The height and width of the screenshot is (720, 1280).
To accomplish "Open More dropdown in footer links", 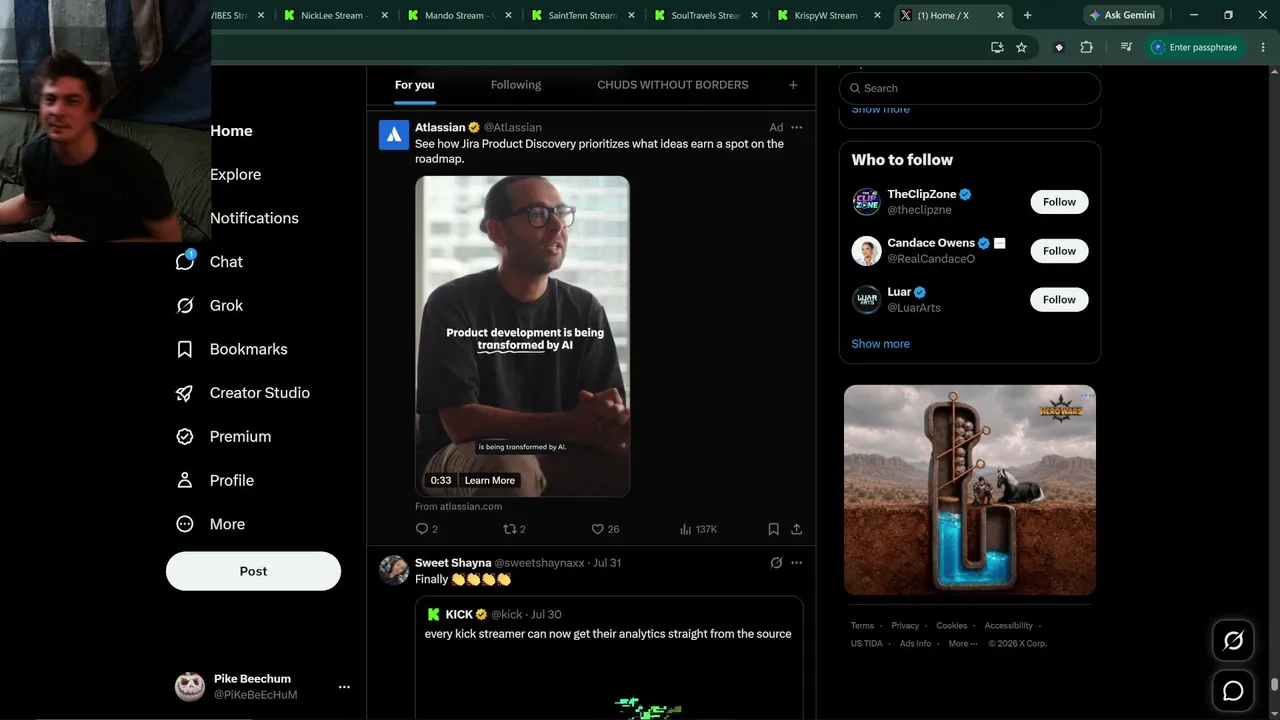I will [962, 644].
